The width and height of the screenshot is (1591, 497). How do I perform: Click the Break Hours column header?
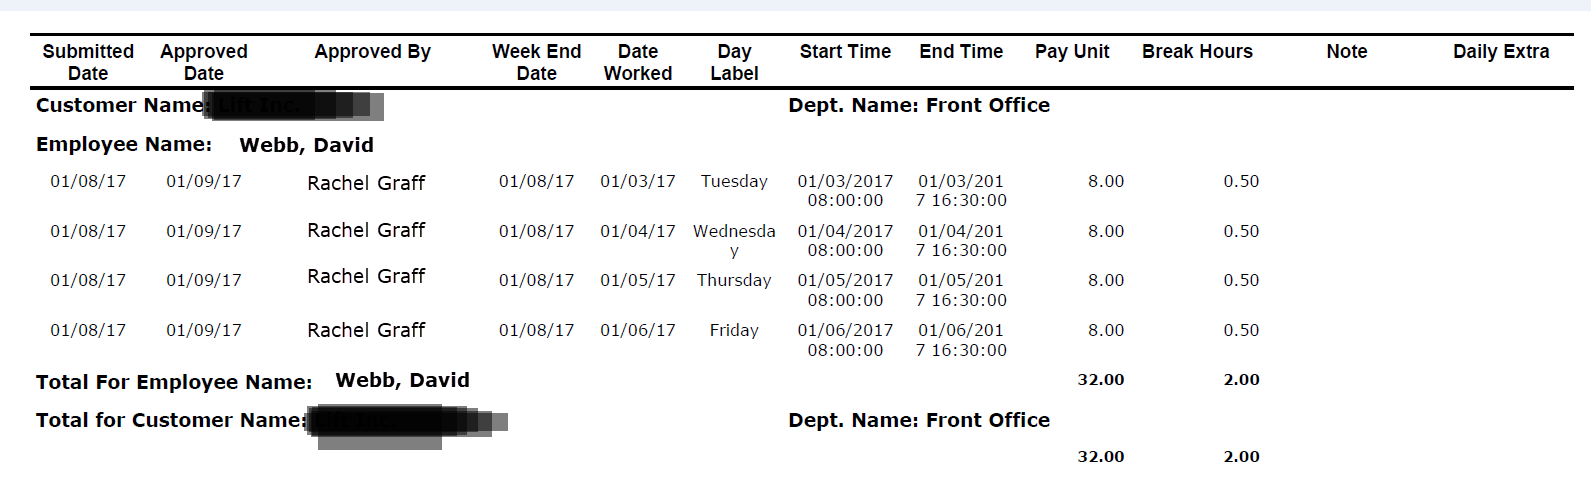(x=1197, y=51)
